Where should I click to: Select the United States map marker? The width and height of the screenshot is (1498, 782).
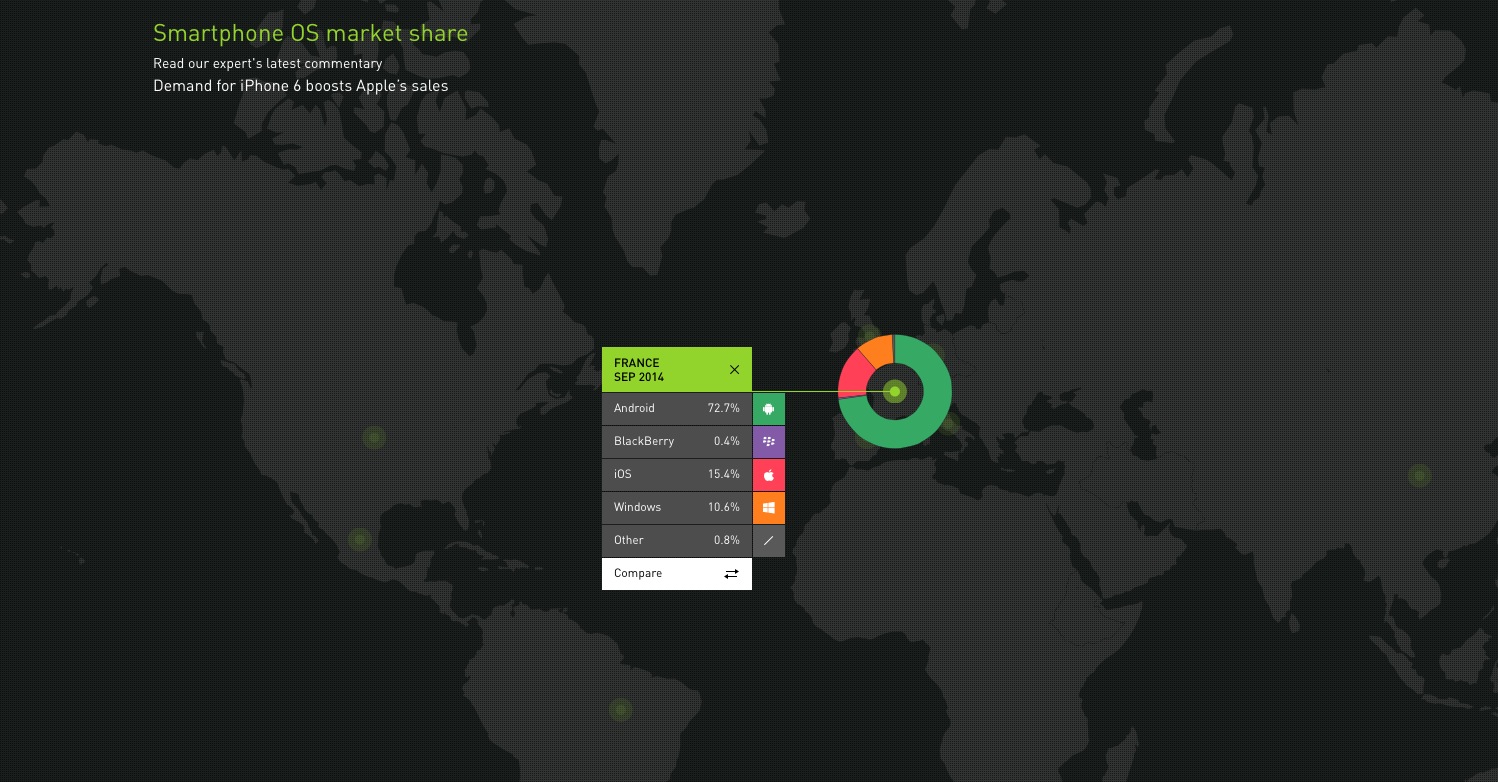tap(374, 437)
